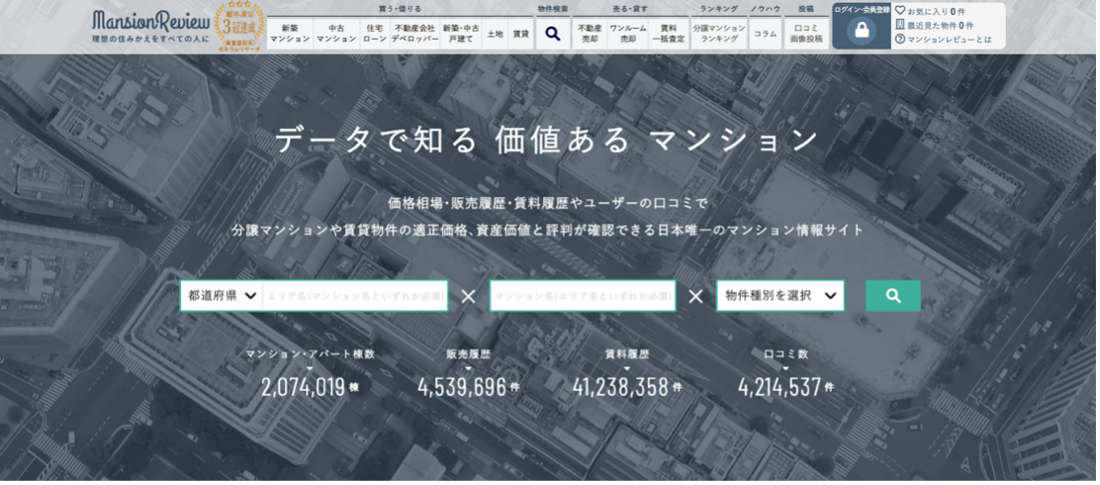Viewport: 1100px width, 485px height.
Task: Open favorites via the heart icon
Action: [900, 11]
